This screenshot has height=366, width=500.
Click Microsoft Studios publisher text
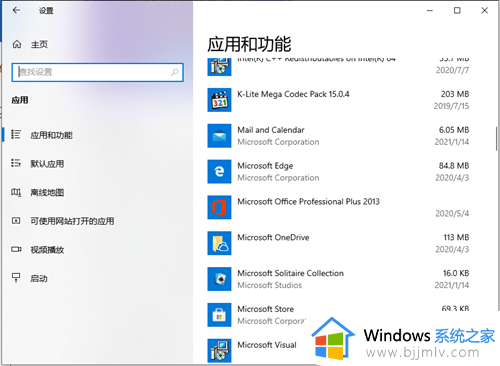(x=270, y=285)
